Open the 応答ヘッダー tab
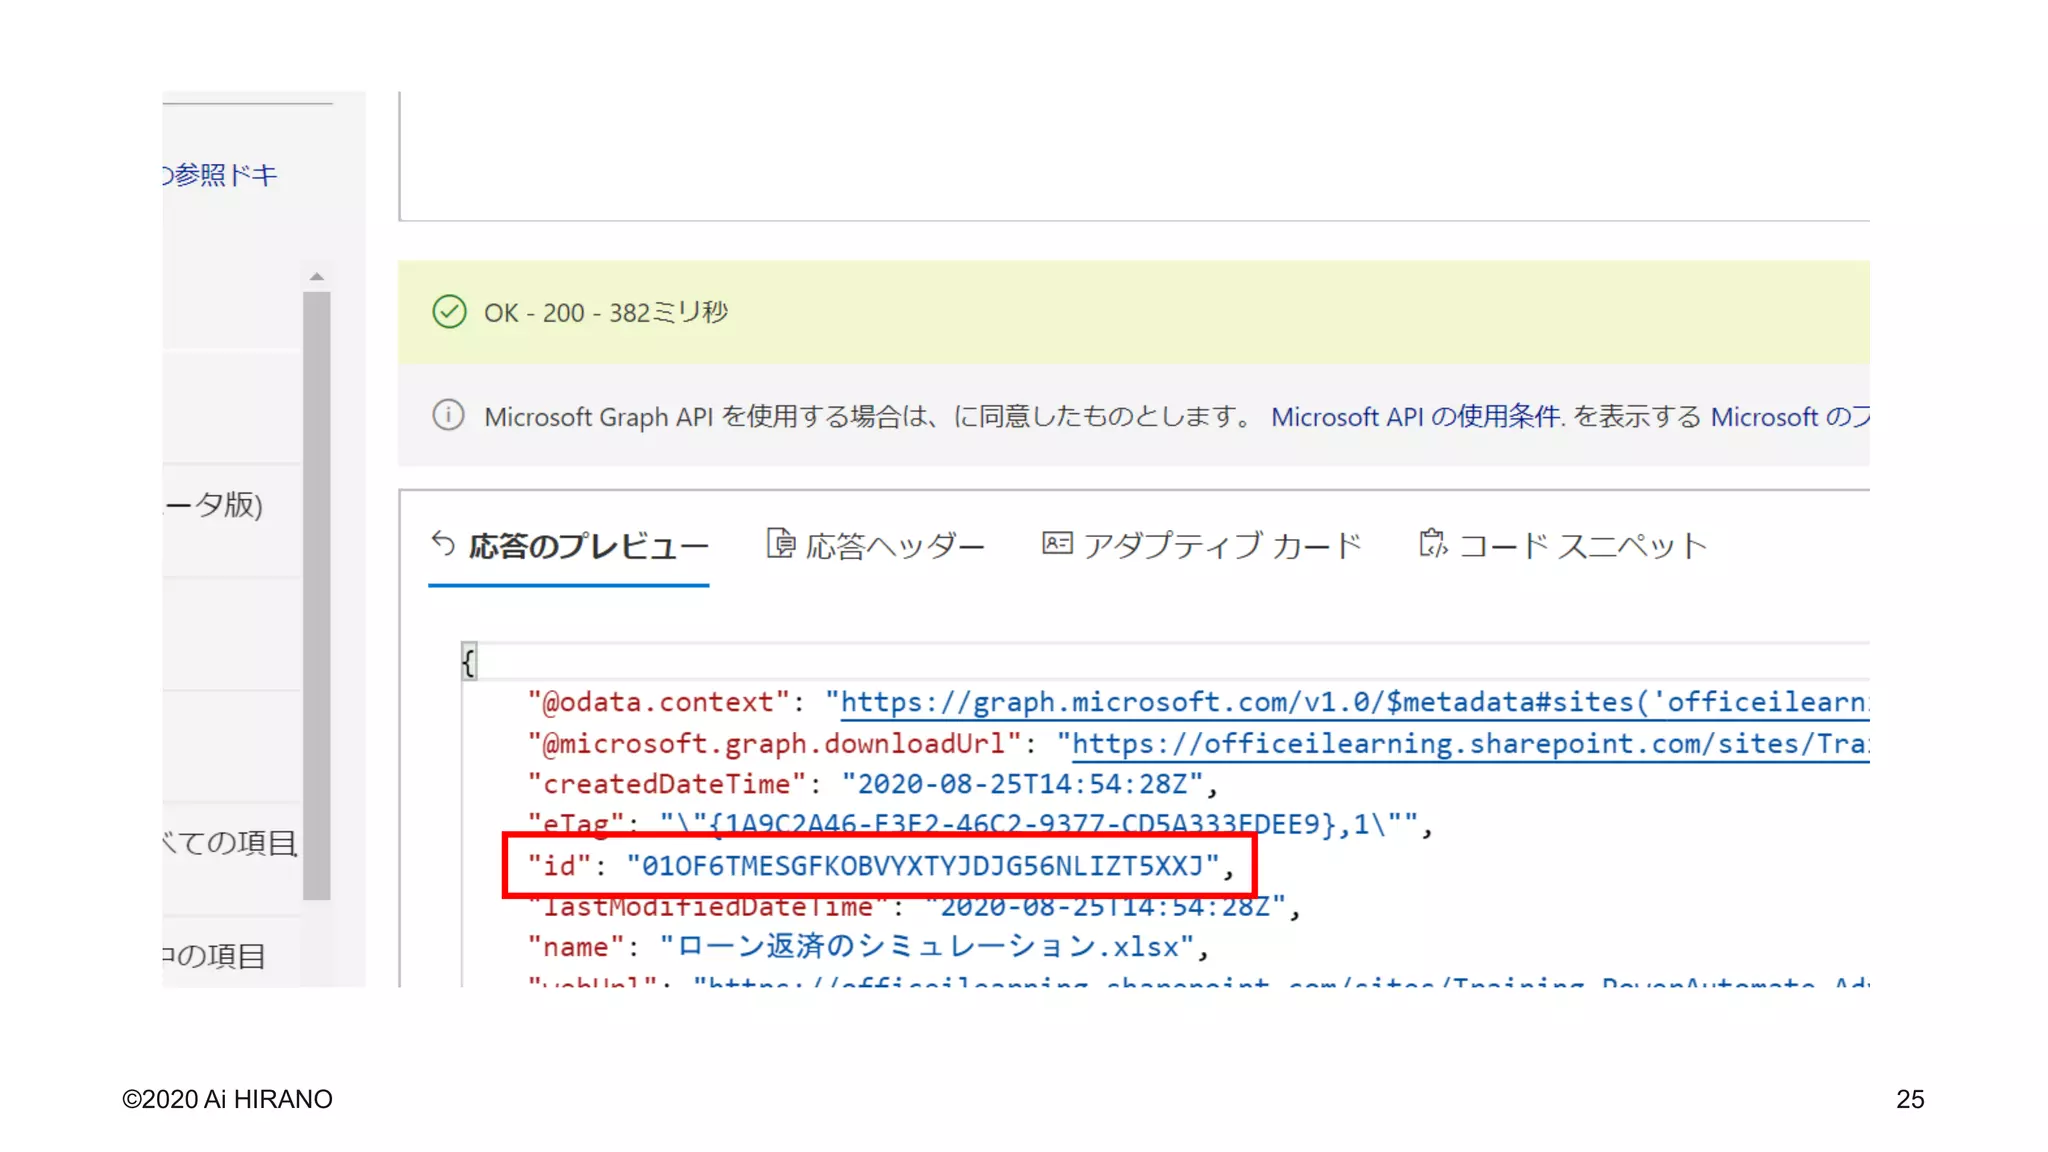This screenshot has width=2048, height=1152. click(x=895, y=546)
